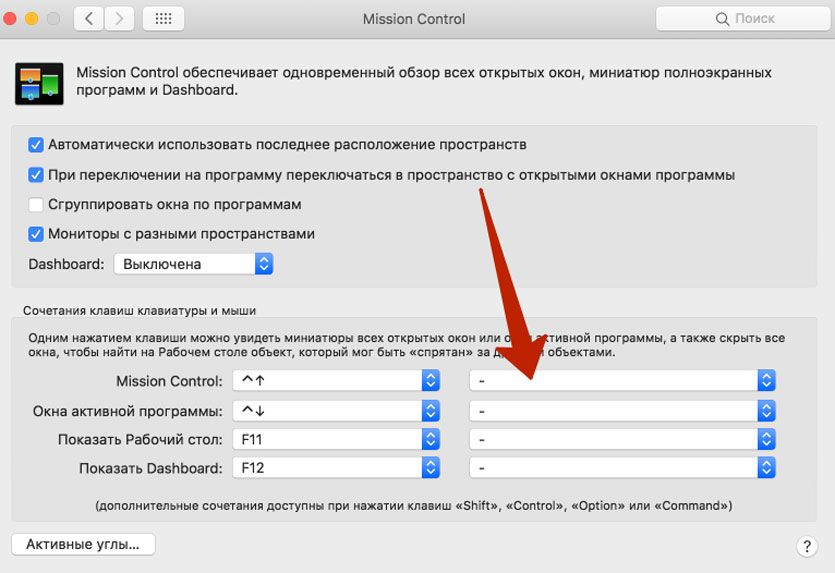Click the Сочетания клавиш клавиатуры и мыши heading
Screen dimensions: 835x573
[140, 310]
